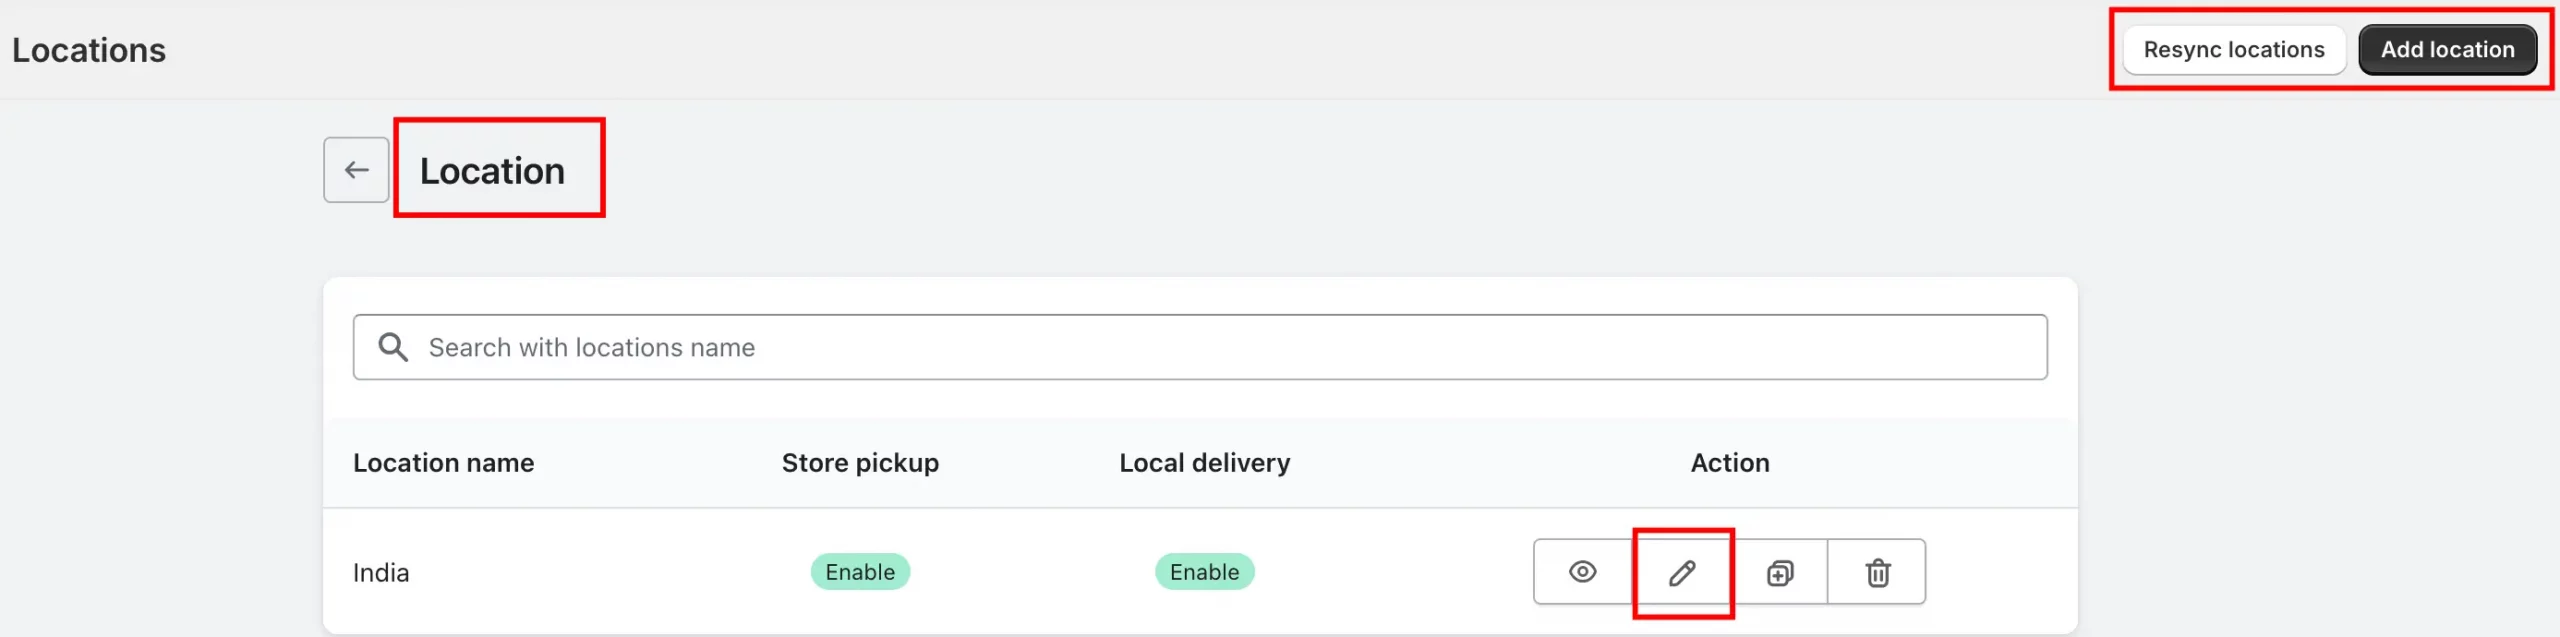The height and width of the screenshot is (637, 2560).
Task: Click Store pickup Enable badge
Action: click(x=860, y=572)
